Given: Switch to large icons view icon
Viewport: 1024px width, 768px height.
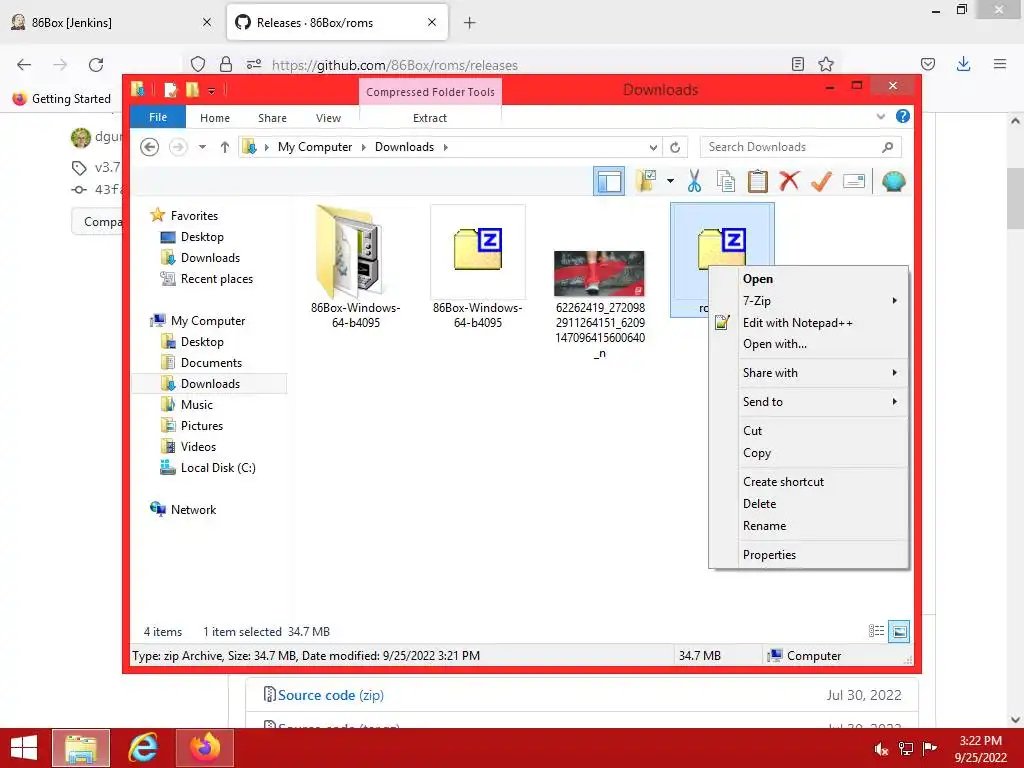Looking at the screenshot, I should coord(899,632).
